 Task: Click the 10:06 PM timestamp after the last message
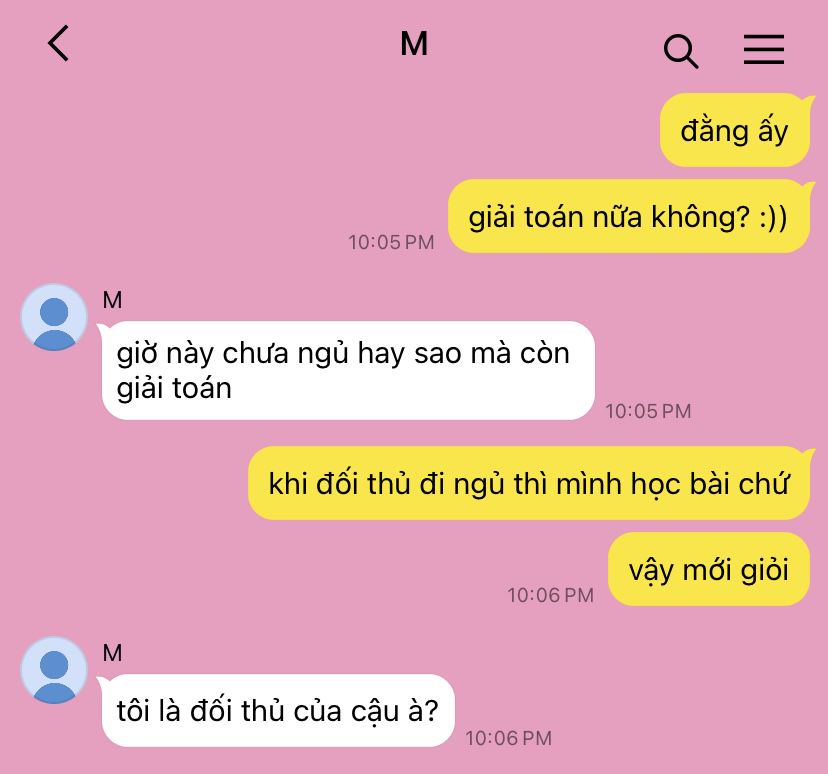[509, 738]
